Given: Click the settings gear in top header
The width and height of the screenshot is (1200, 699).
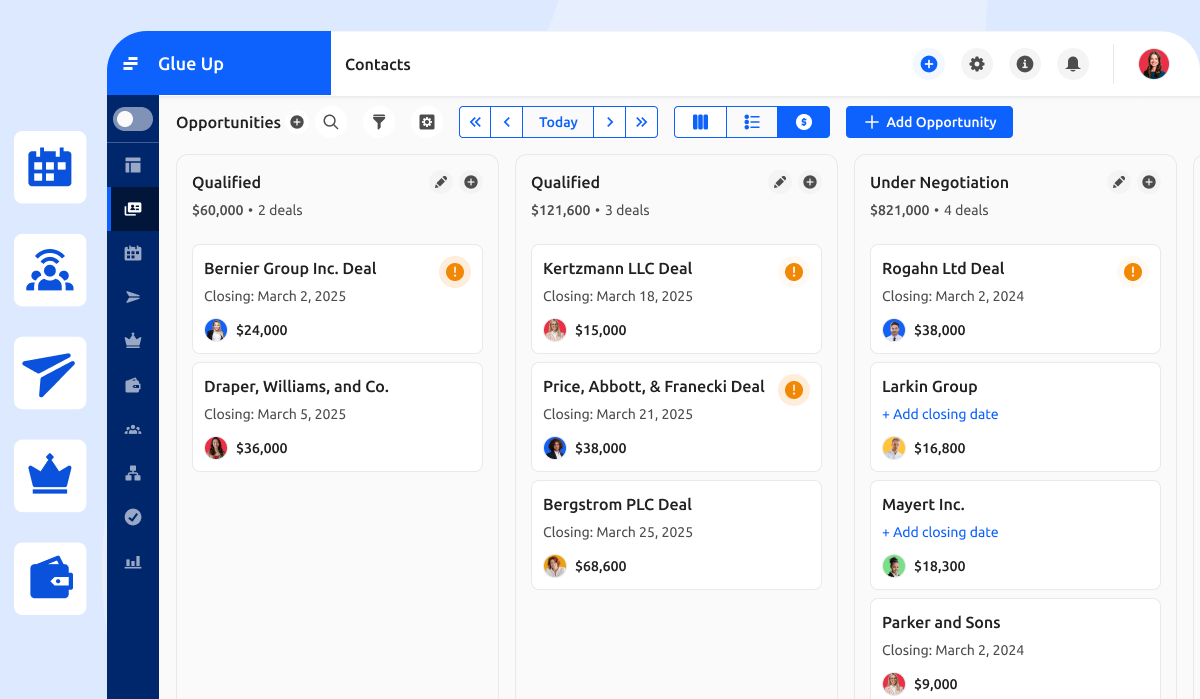Looking at the screenshot, I should point(977,64).
